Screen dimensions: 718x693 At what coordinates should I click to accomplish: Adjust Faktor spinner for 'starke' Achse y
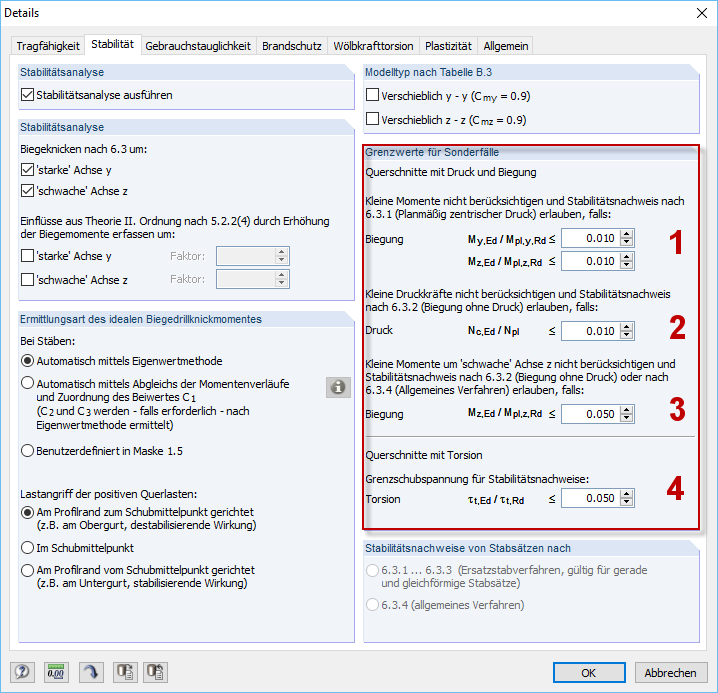click(282, 256)
